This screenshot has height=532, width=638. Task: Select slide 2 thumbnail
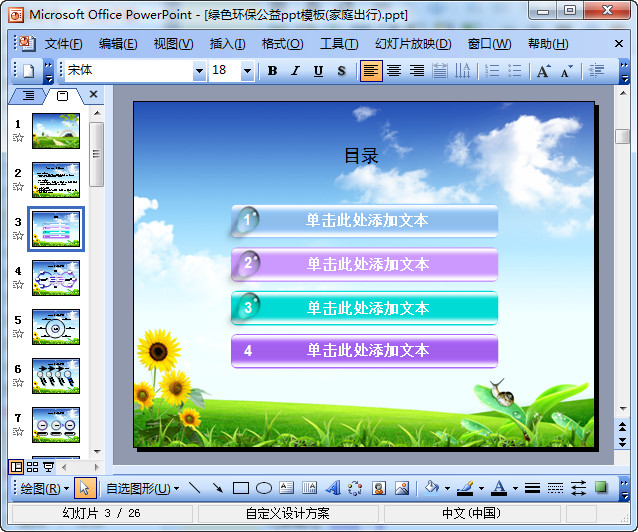pos(56,180)
